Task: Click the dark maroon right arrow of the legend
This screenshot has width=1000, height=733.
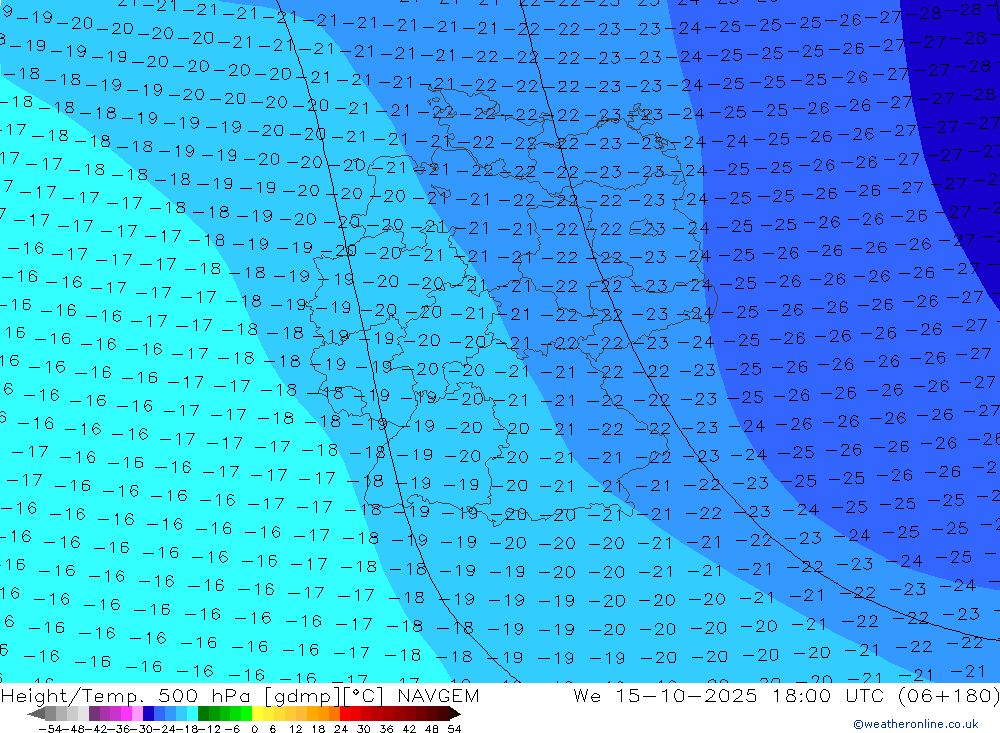Action: coord(455,714)
